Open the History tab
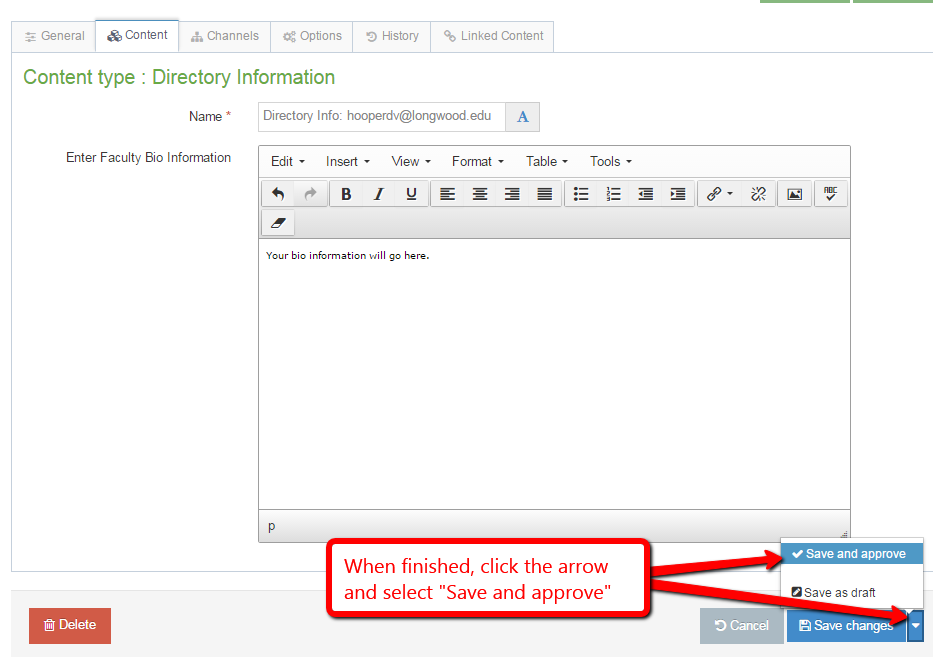The width and height of the screenshot is (933, 657). (x=392, y=36)
